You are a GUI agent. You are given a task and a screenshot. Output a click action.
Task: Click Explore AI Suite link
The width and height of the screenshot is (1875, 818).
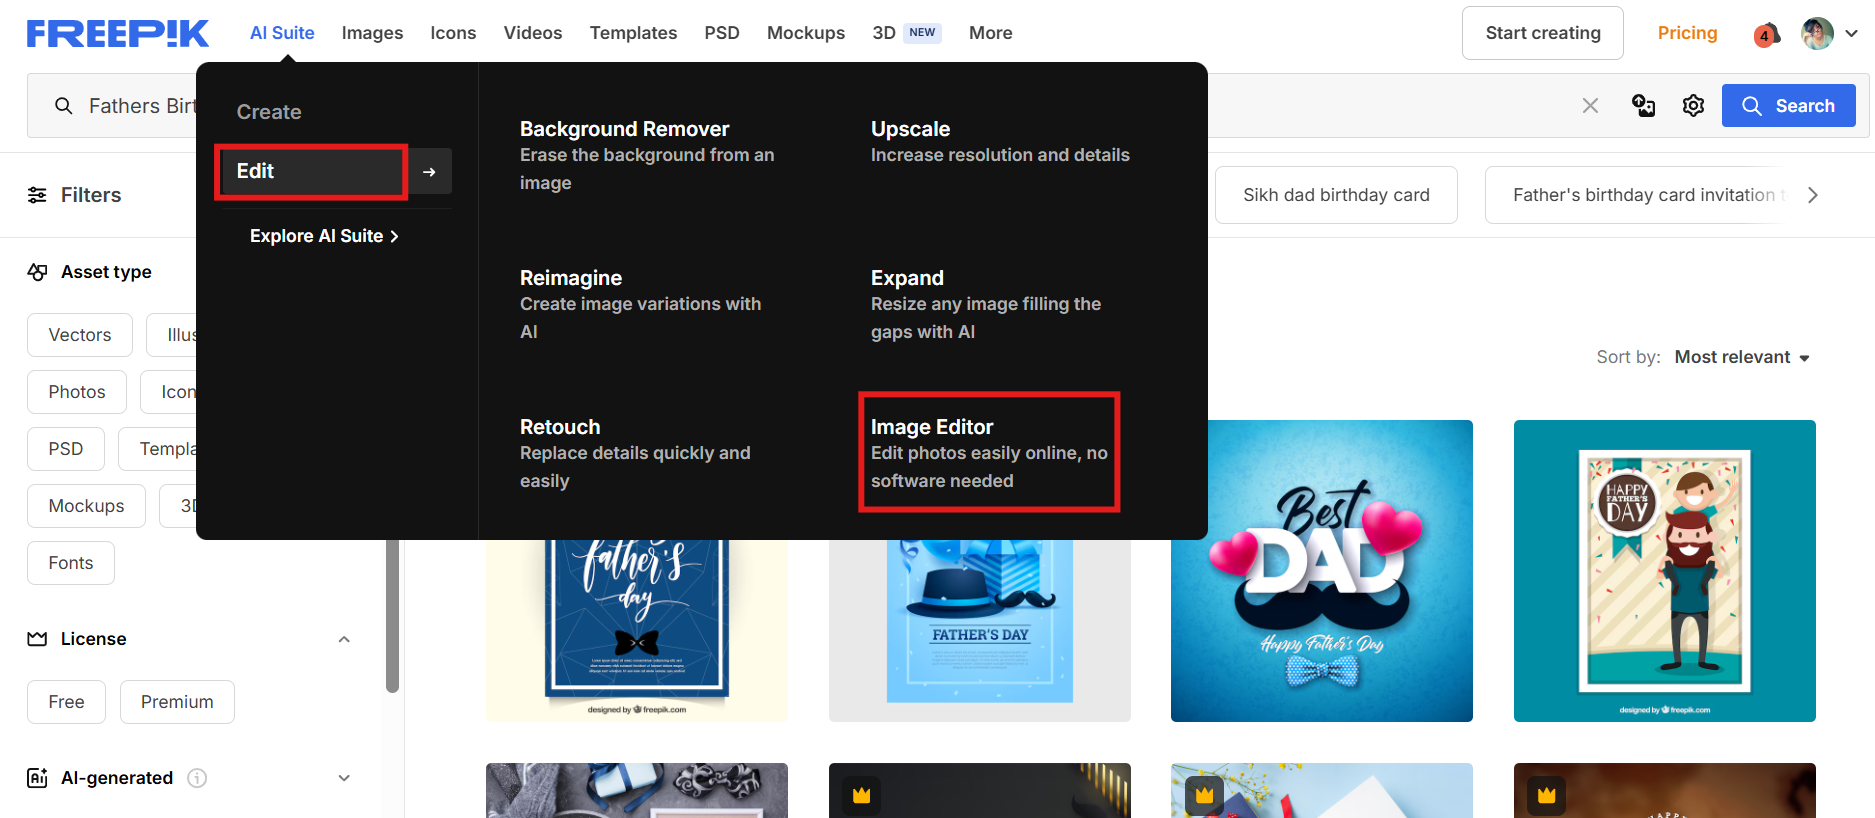(324, 236)
